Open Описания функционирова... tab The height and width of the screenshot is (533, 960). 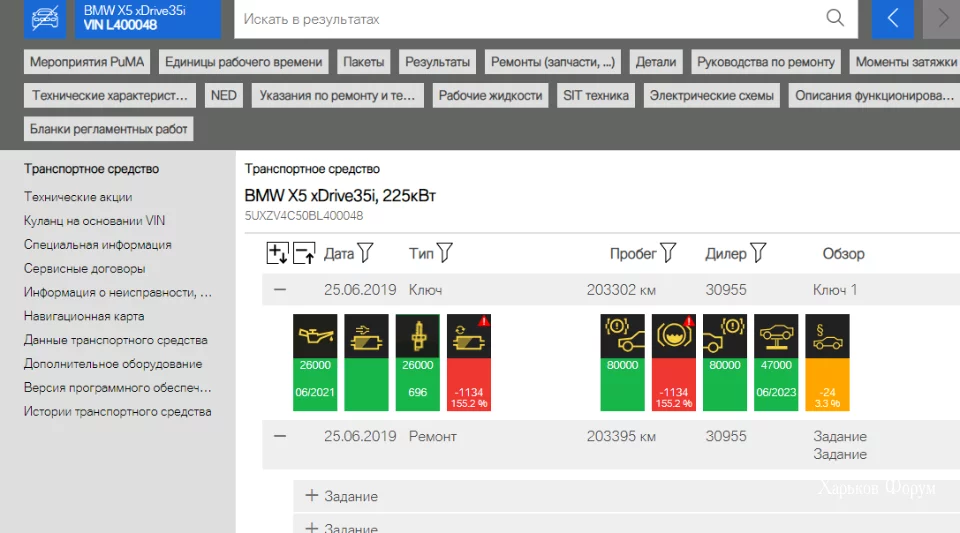pyautogui.click(x=874, y=95)
